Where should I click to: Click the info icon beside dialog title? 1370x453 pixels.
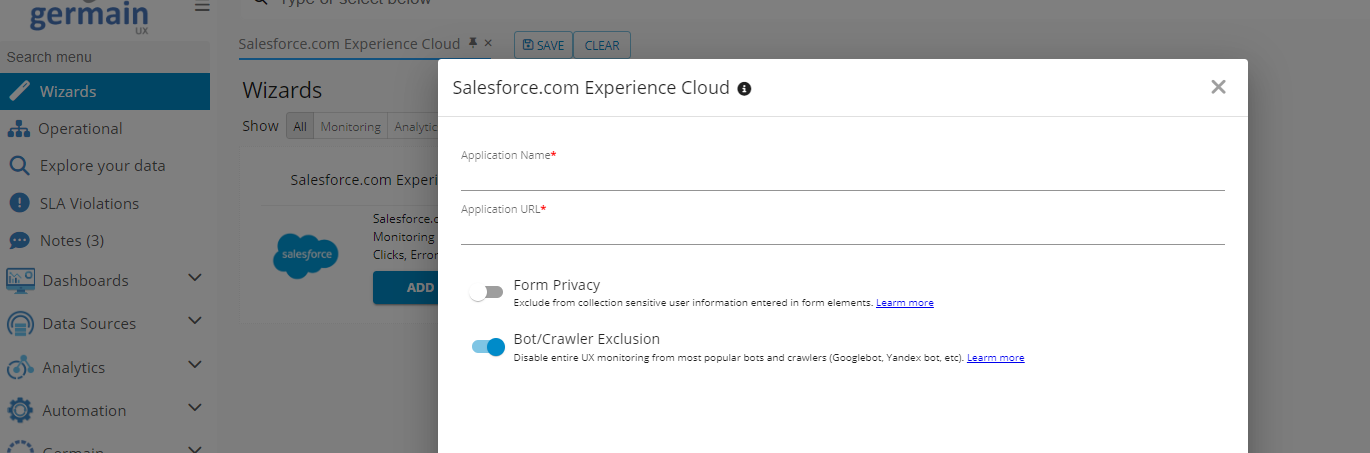[744, 88]
